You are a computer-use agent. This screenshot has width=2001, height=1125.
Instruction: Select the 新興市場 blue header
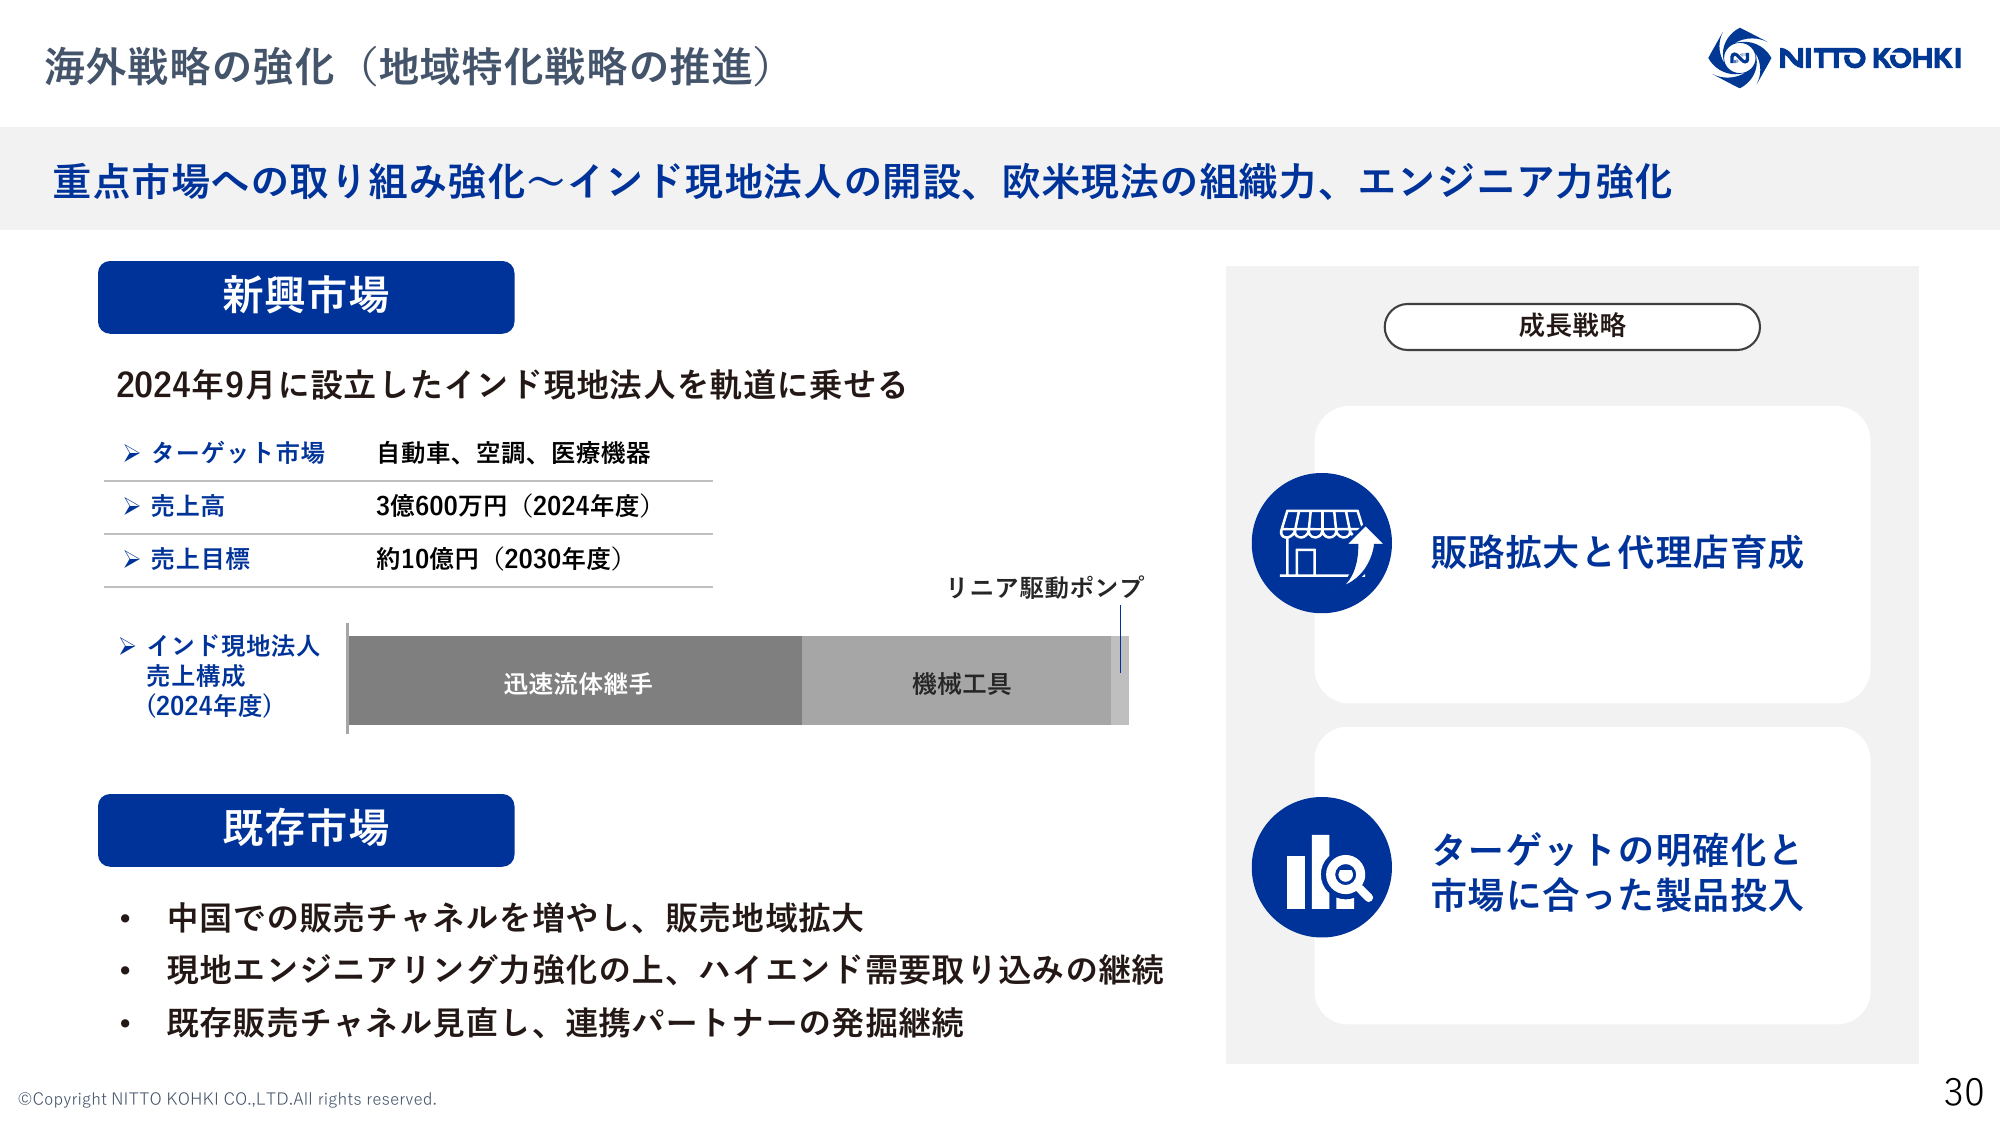point(306,297)
